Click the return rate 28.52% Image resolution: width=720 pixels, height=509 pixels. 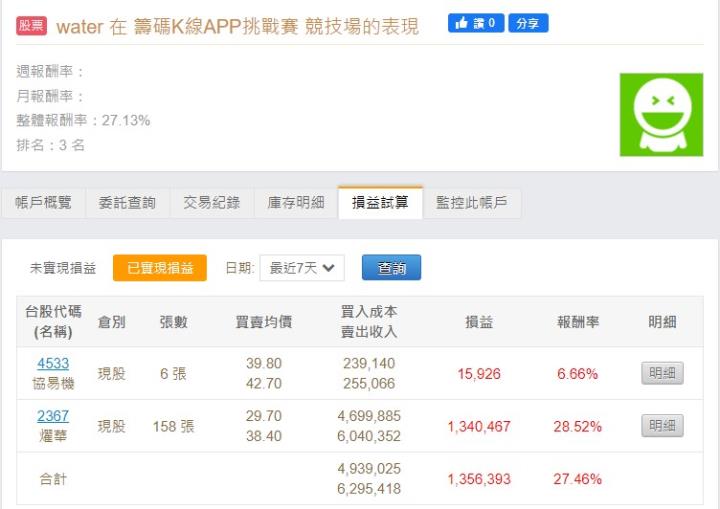[578, 427]
